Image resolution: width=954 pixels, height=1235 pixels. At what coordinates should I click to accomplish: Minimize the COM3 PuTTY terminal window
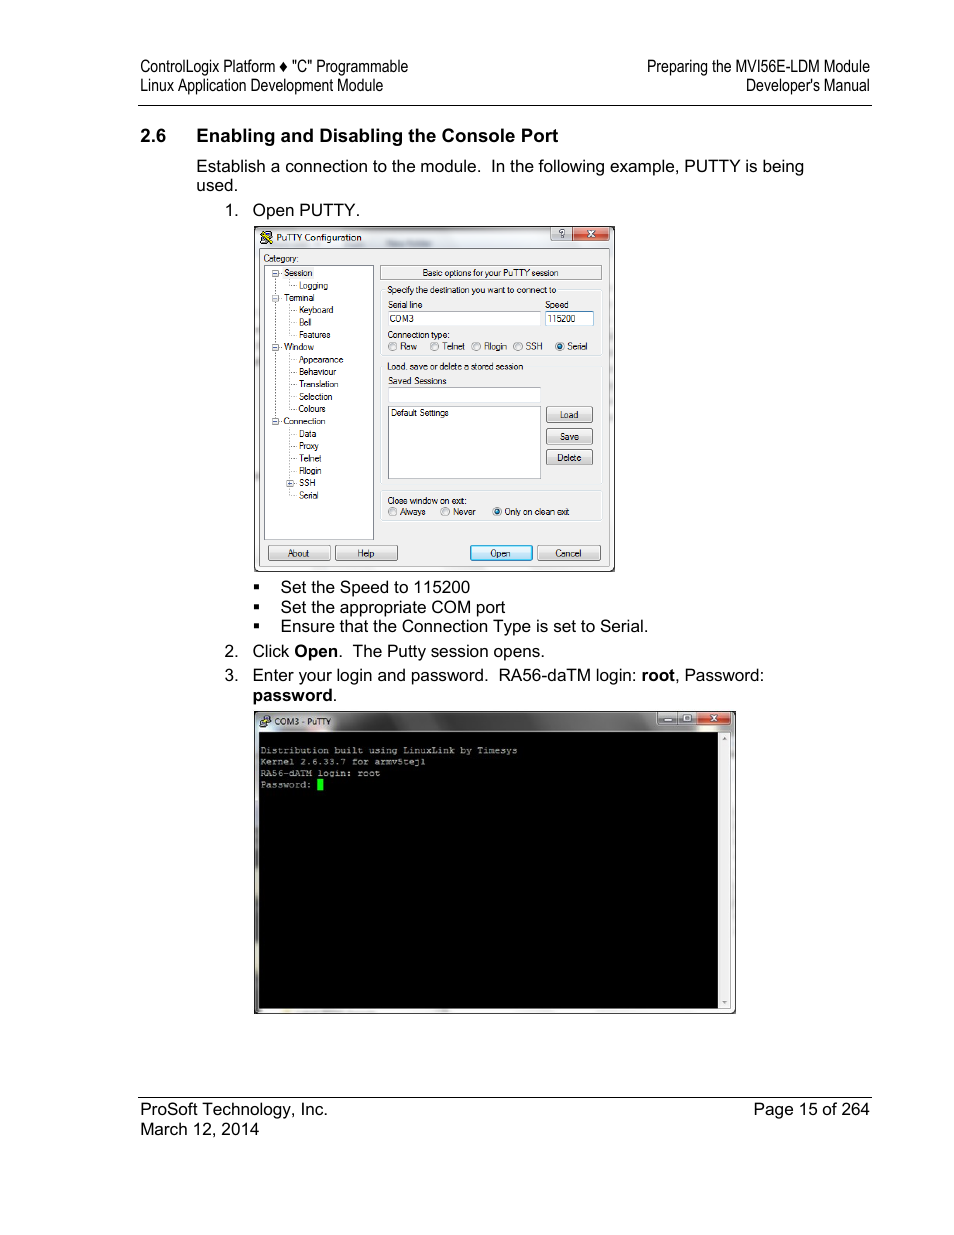667,718
